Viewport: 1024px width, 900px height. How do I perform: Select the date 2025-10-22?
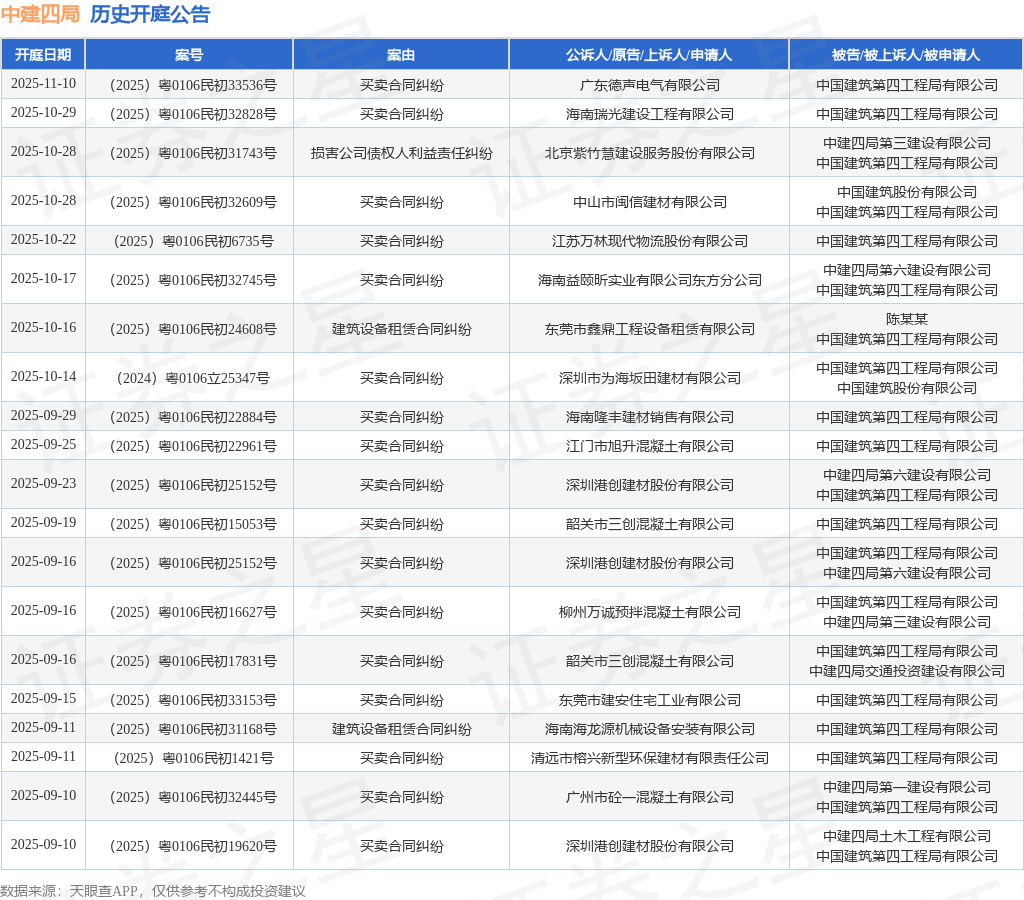pos(43,240)
